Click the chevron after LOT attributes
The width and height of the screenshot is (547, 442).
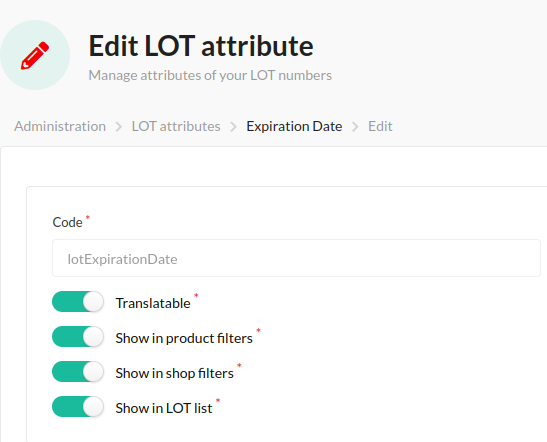click(233, 127)
